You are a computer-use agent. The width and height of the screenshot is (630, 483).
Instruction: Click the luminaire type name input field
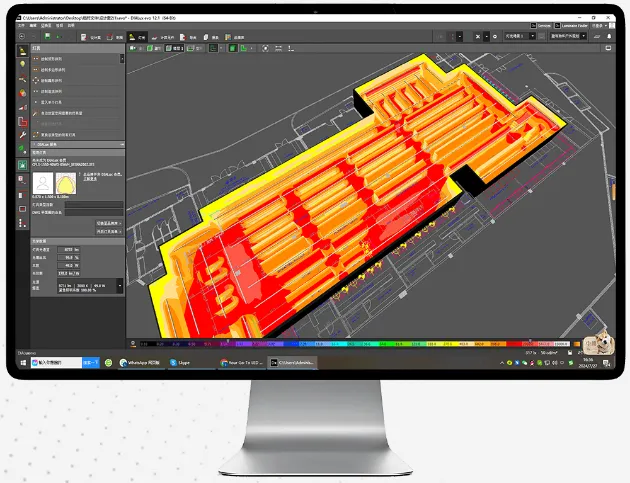[94, 205]
